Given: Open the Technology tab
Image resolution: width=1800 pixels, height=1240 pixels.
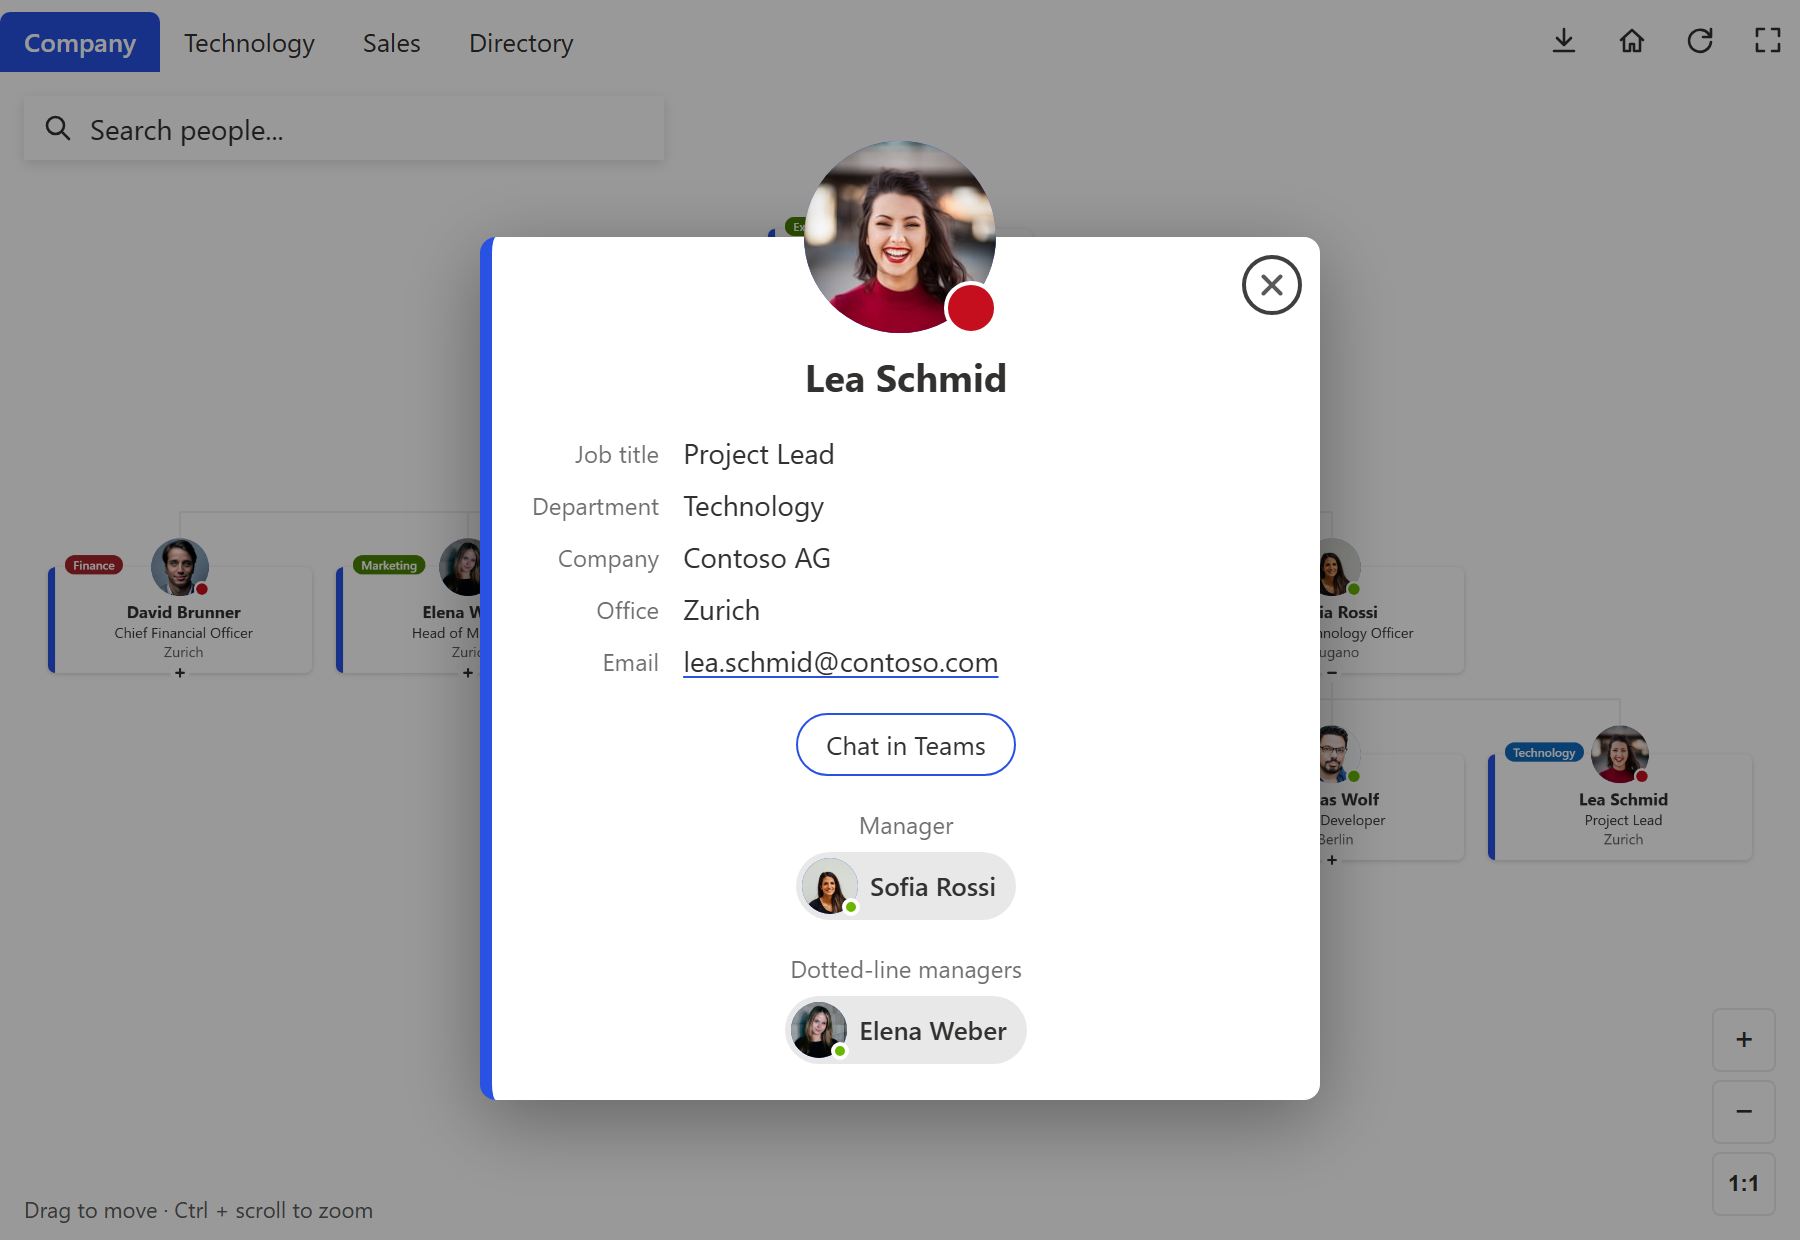Looking at the screenshot, I should 249,43.
